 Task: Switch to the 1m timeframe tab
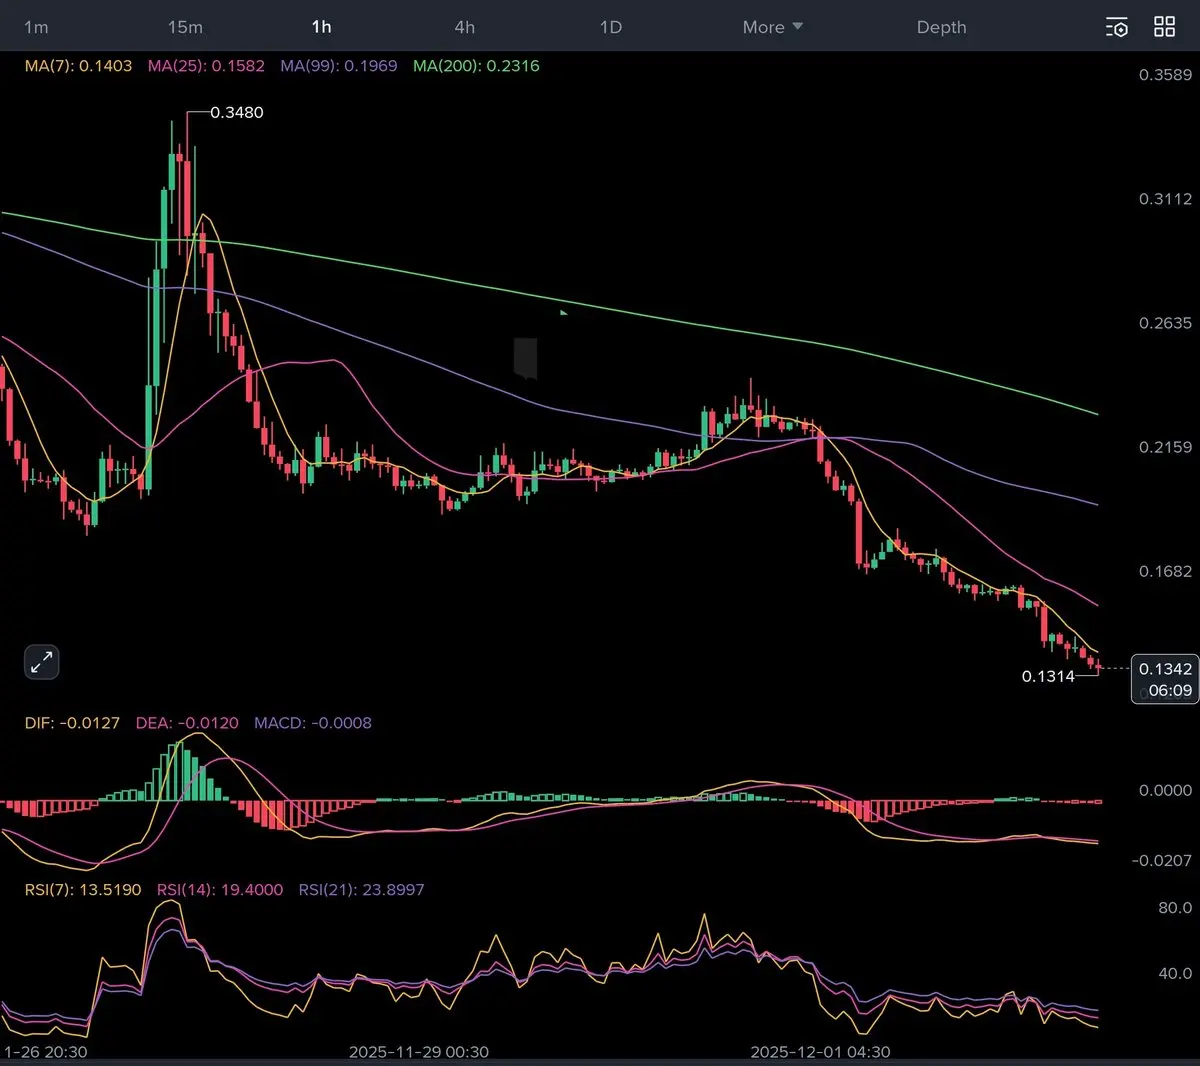[36, 27]
